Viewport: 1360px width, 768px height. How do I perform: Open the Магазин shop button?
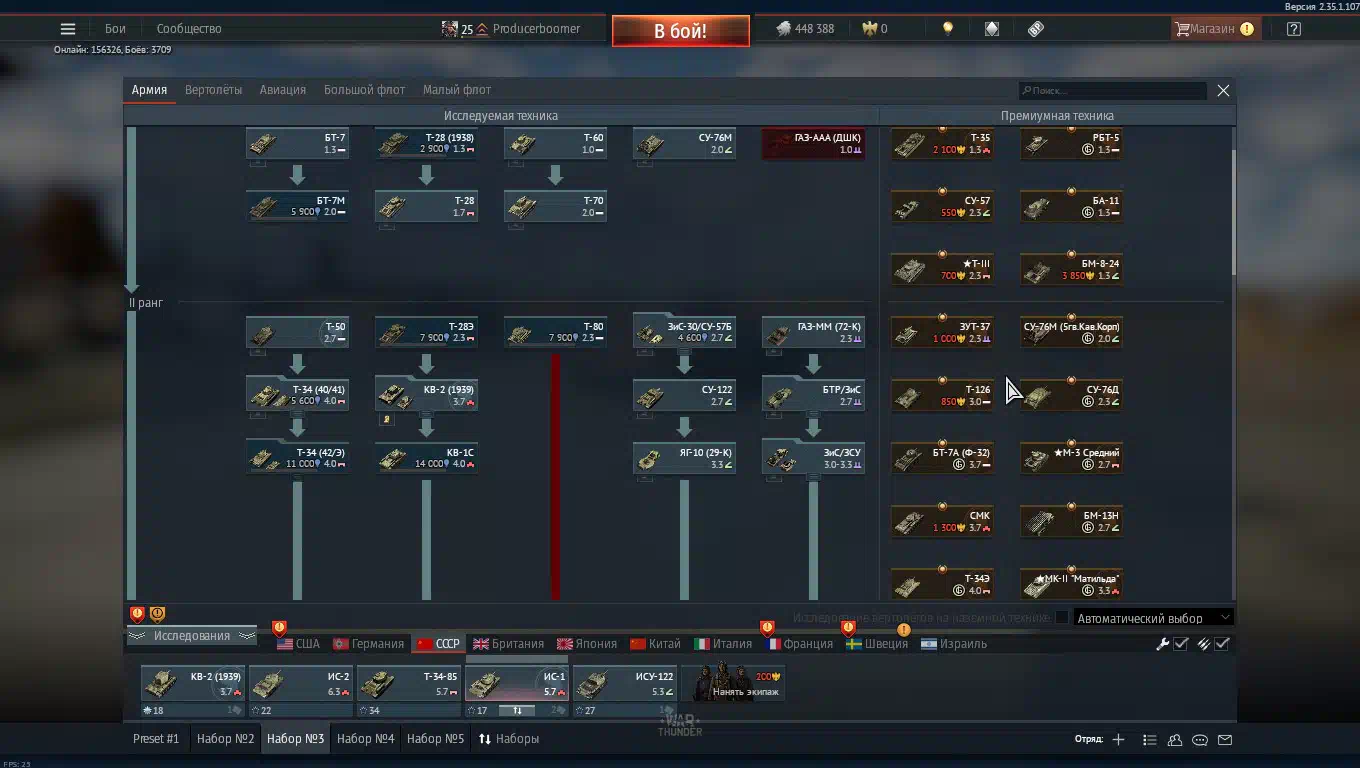(1214, 29)
